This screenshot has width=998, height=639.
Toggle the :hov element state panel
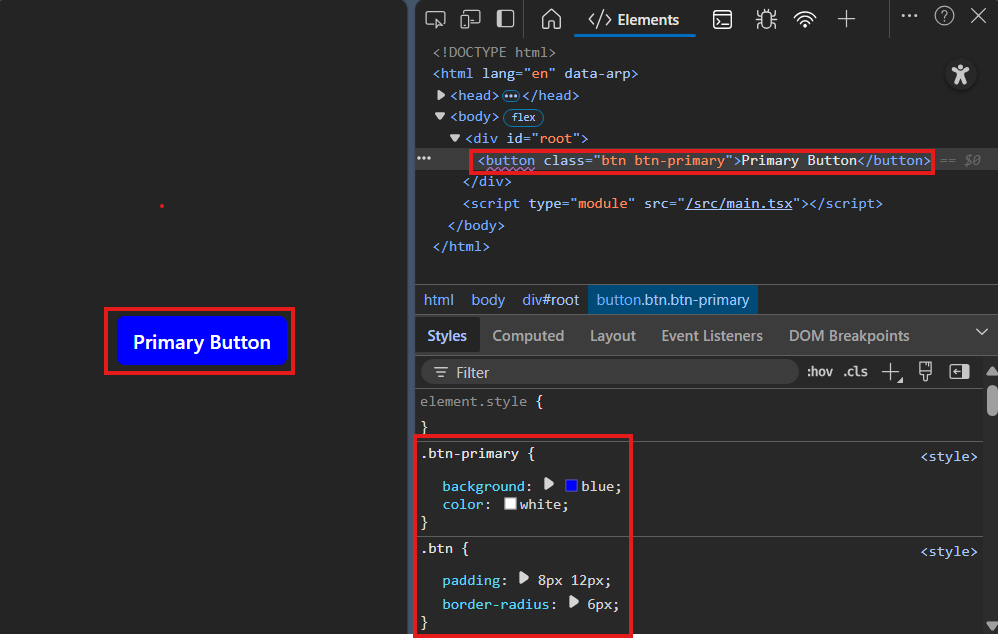[x=820, y=372]
